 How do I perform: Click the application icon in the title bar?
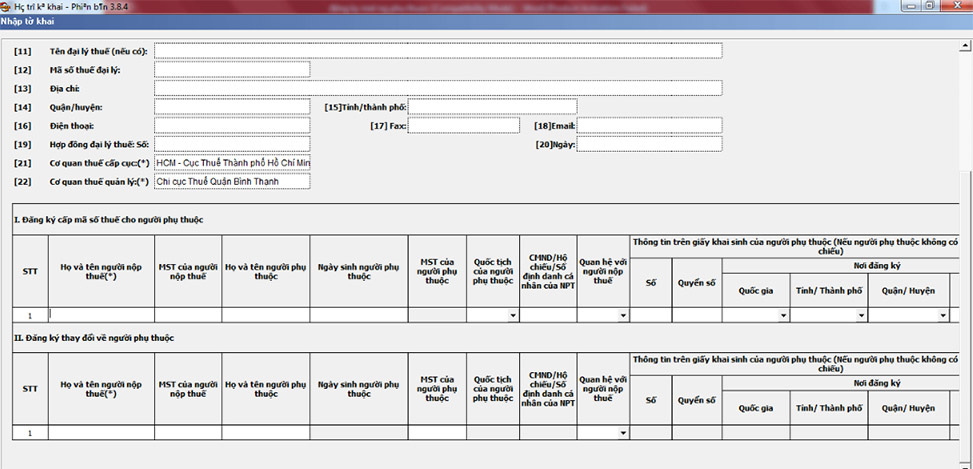pyautogui.click(x=6, y=6)
